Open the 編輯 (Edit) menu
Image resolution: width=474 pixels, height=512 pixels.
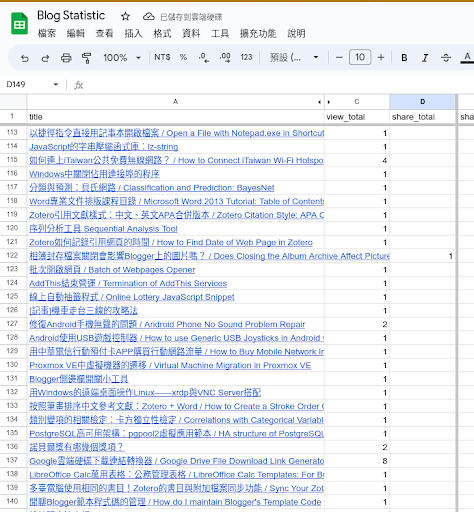[x=76, y=33]
